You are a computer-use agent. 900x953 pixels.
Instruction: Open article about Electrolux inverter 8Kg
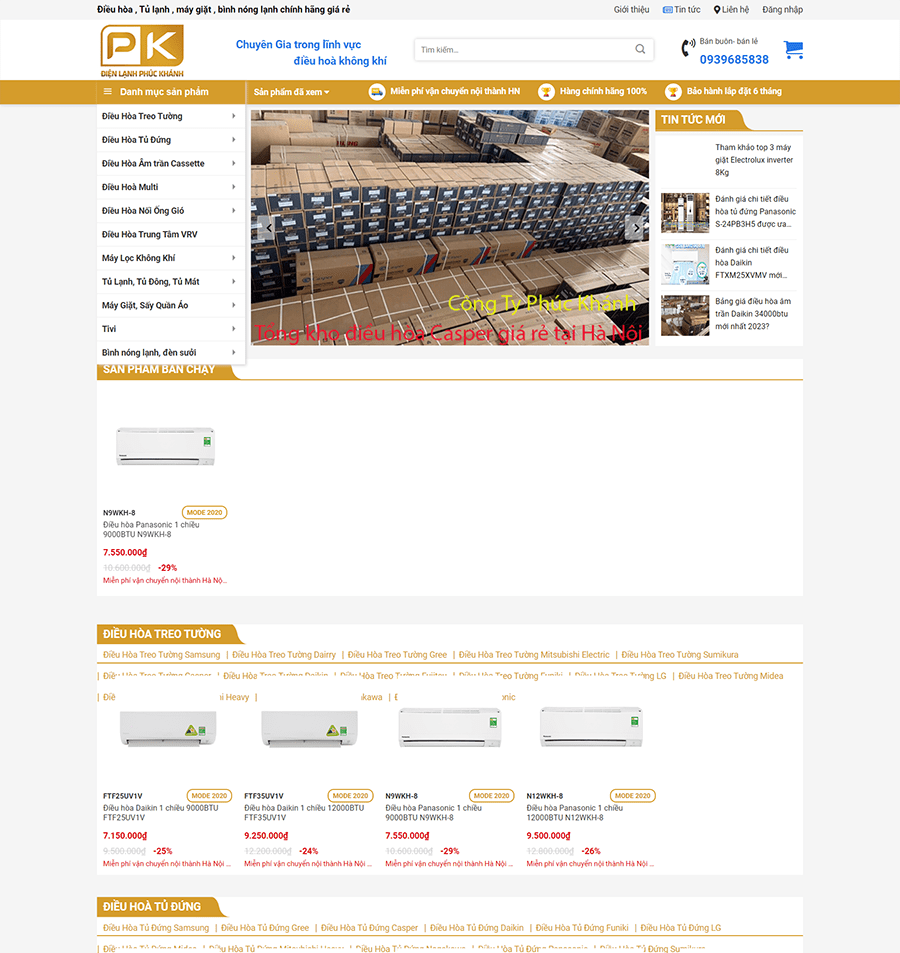[754, 160]
